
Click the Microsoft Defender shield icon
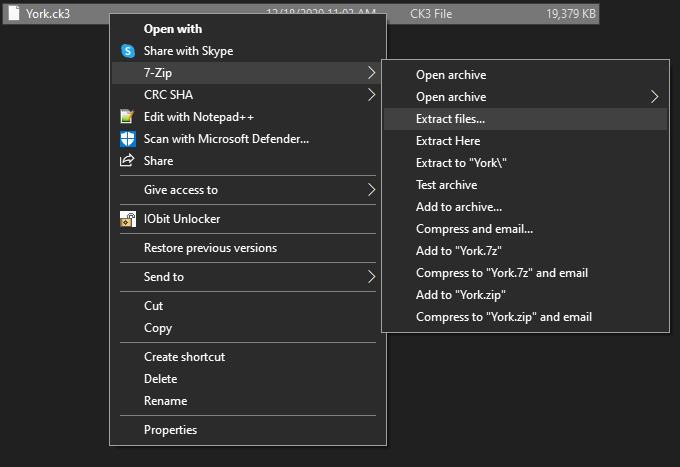click(127, 139)
